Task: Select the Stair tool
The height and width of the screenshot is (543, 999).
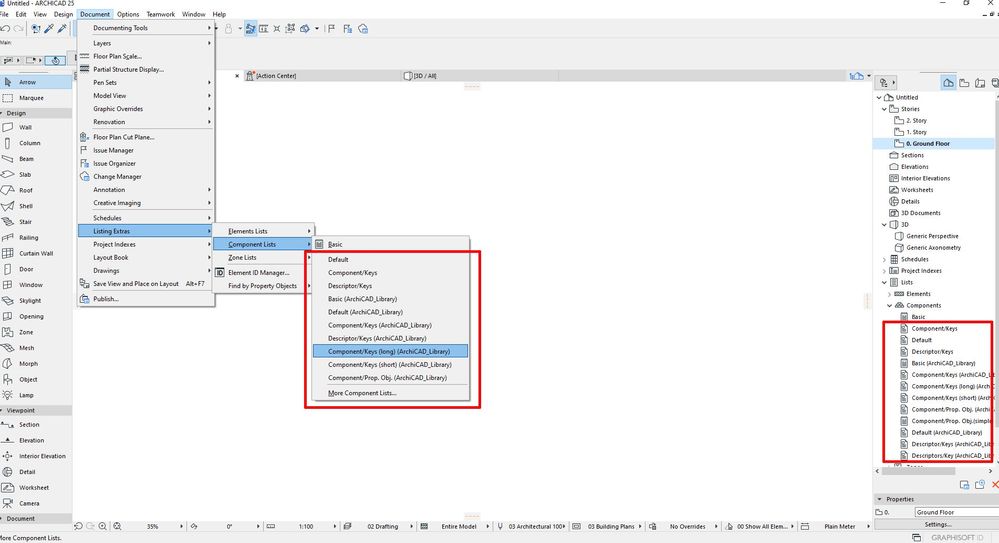Action: click(36, 222)
